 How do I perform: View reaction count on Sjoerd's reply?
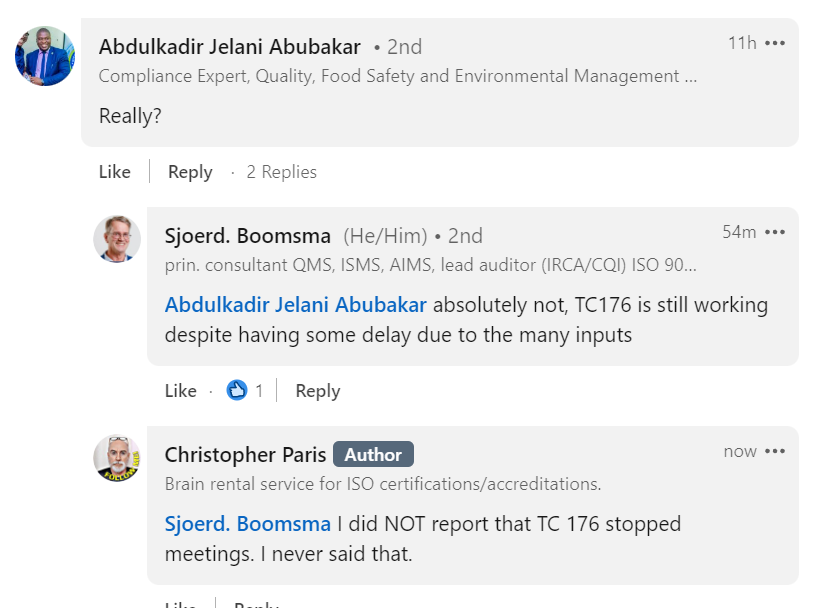pyautogui.click(x=259, y=391)
